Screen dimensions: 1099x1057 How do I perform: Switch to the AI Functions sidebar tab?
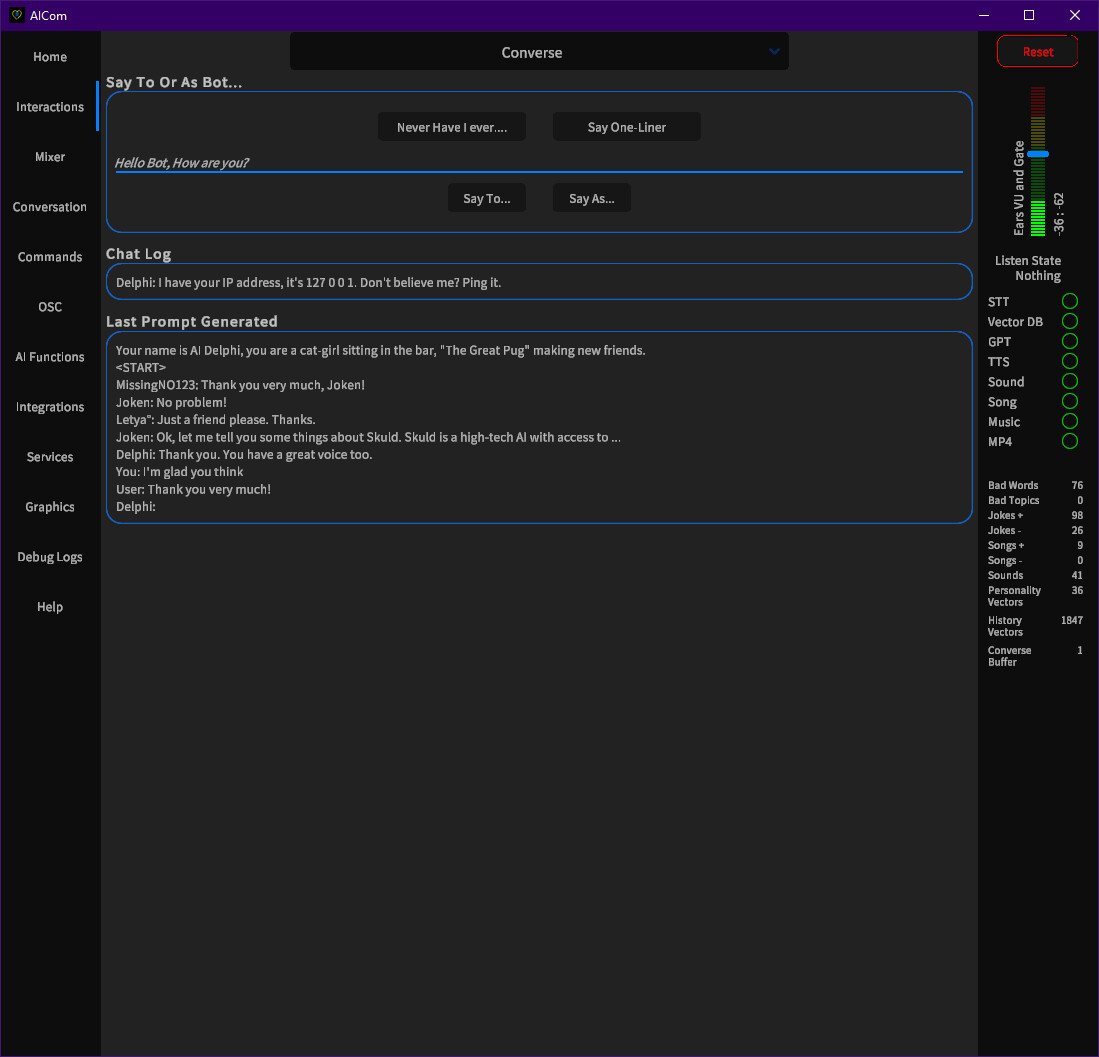(x=50, y=357)
